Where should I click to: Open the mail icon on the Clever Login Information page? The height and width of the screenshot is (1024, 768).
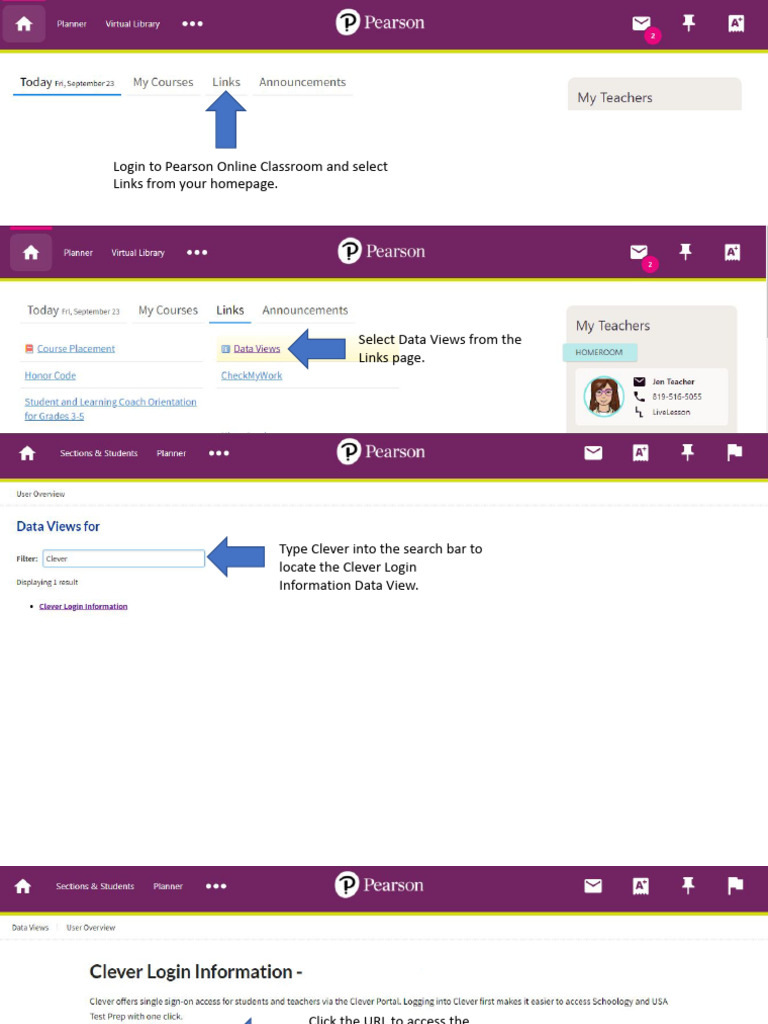pyautogui.click(x=593, y=886)
